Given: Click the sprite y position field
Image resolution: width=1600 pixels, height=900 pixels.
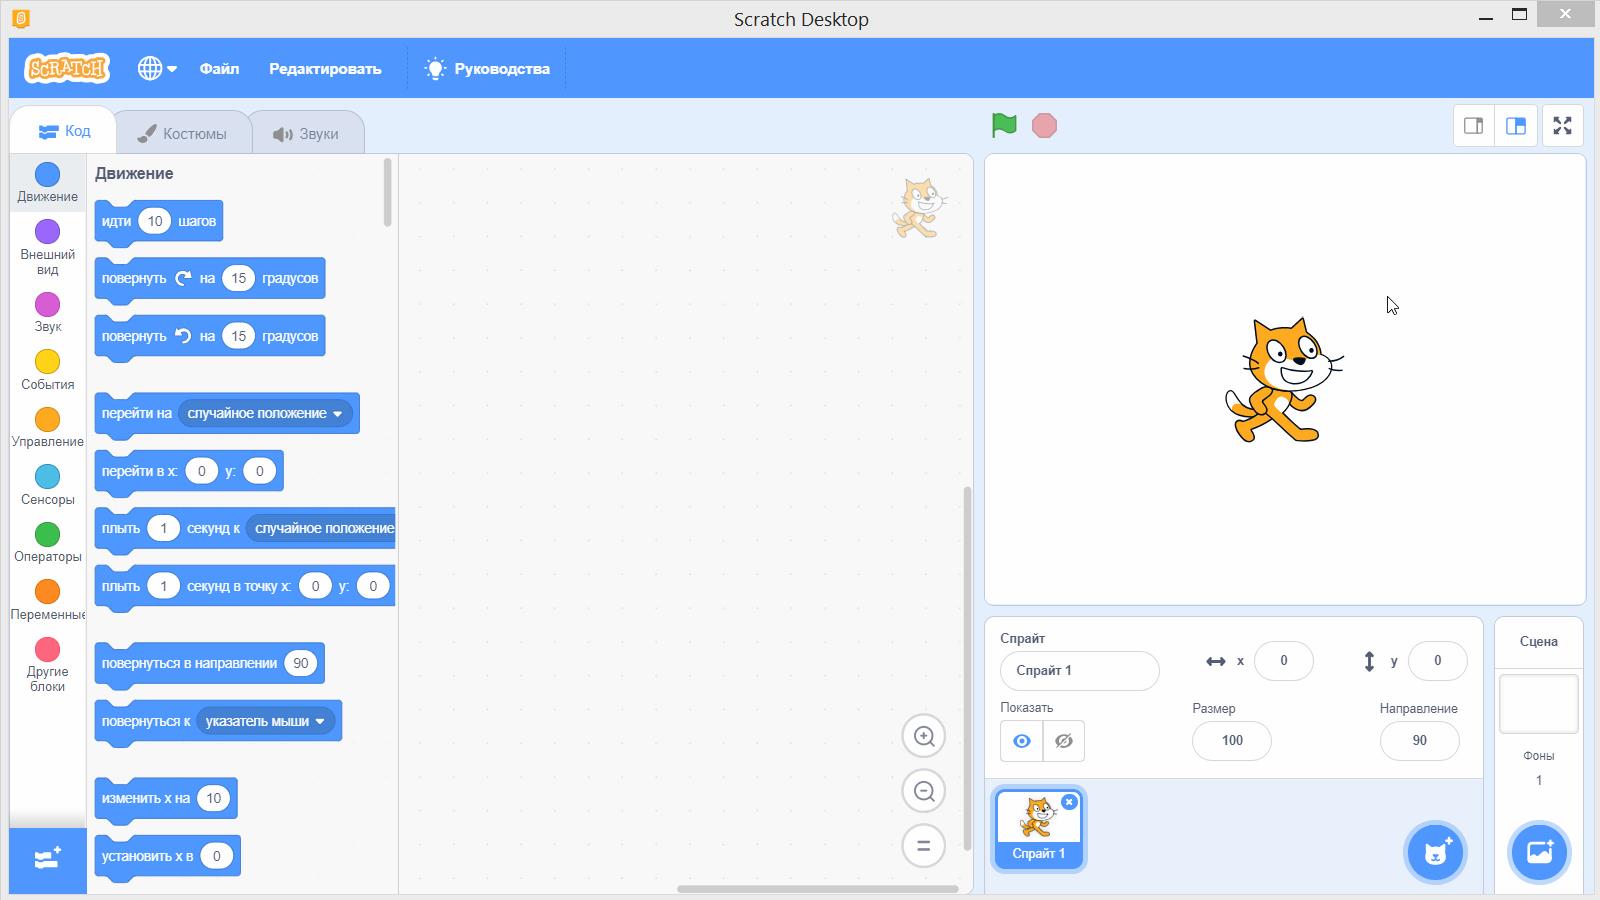Looking at the screenshot, I should pyautogui.click(x=1438, y=661).
